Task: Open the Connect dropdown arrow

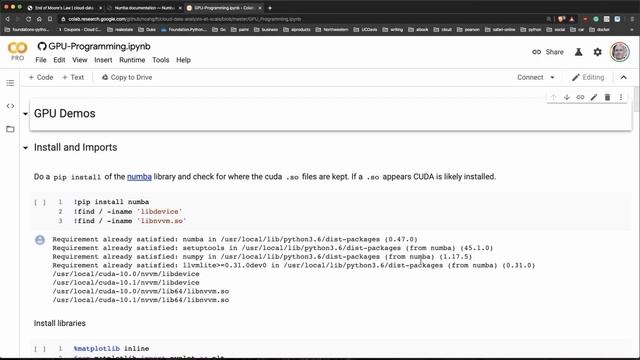Action: point(552,77)
